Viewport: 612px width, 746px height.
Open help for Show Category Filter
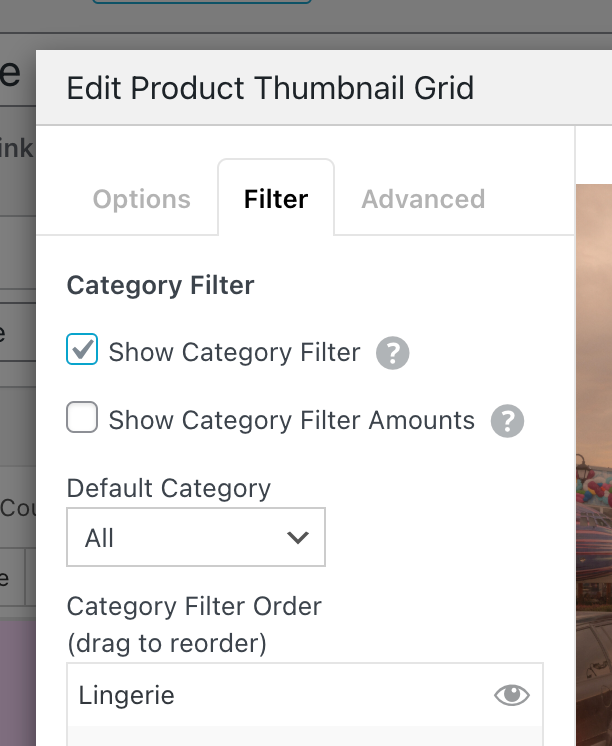tap(393, 353)
